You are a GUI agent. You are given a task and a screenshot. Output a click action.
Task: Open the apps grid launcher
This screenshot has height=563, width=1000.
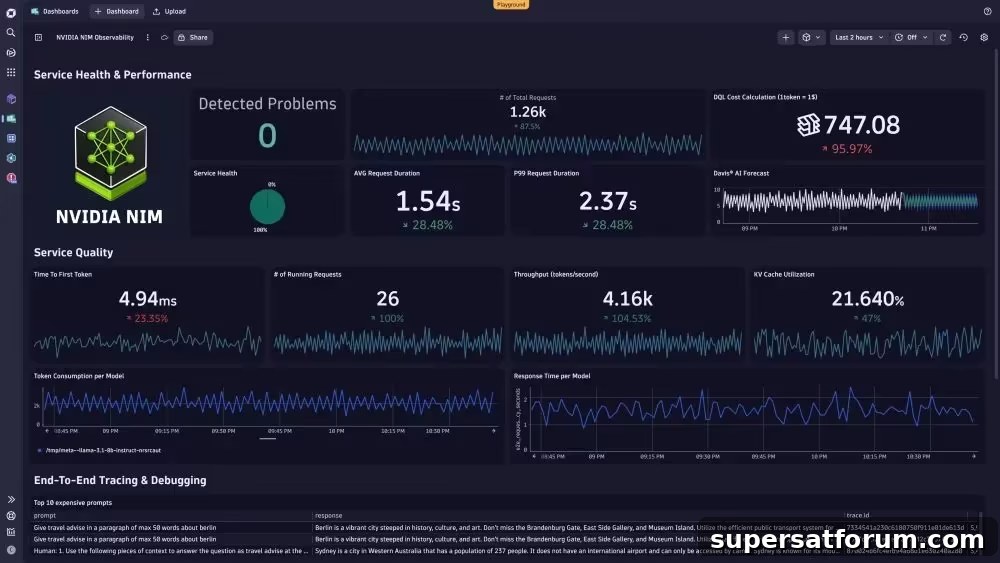11,73
